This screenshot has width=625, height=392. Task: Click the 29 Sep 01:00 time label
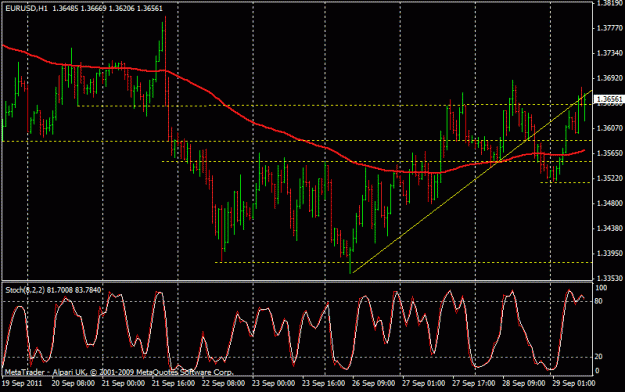[574, 383]
